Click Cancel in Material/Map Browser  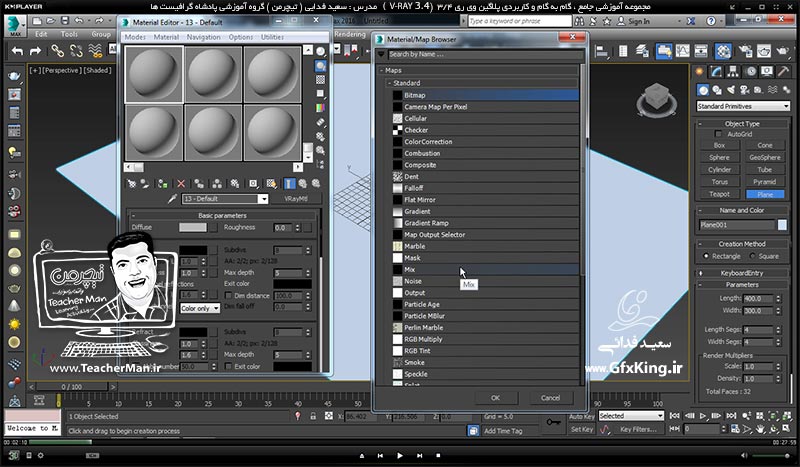pos(550,398)
